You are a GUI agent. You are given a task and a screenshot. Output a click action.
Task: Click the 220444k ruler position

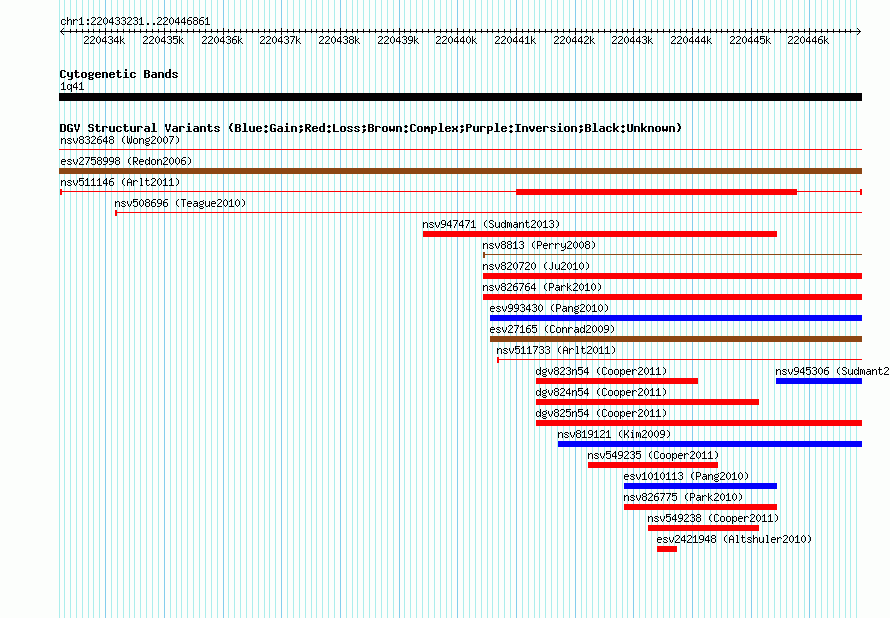[x=691, y=40]
